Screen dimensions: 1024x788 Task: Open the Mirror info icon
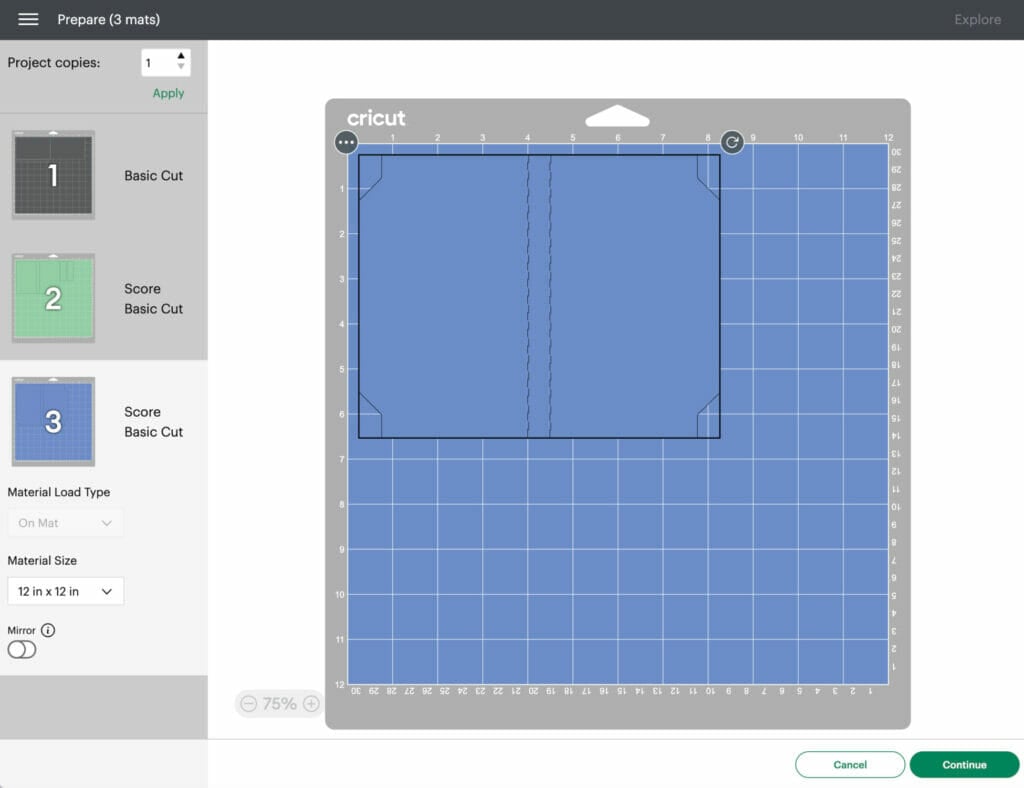point(48,631)
